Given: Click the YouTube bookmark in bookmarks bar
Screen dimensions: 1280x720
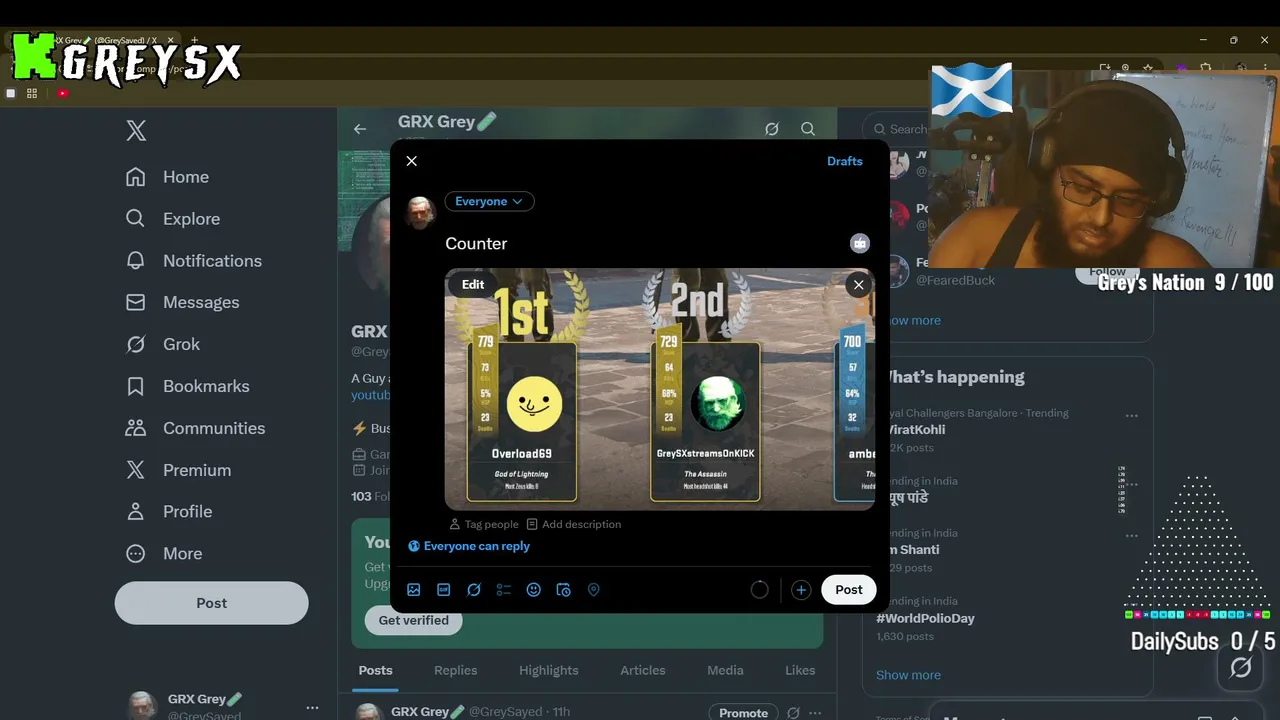Looking at the screenshot, I should (62, 93).
